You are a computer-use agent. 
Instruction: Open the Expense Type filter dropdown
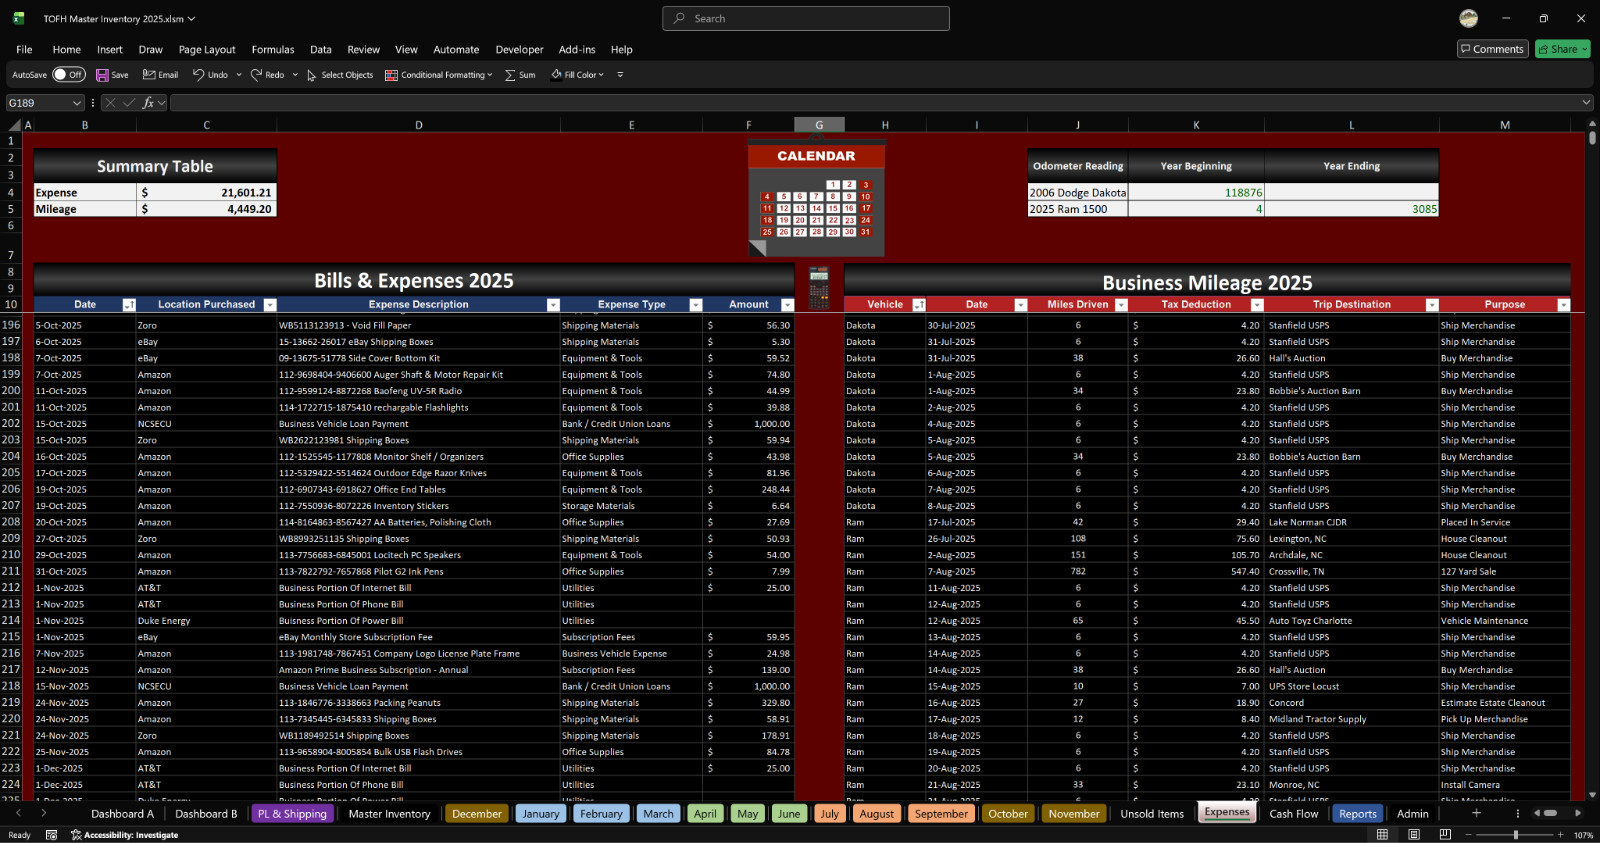pos(696,305)
